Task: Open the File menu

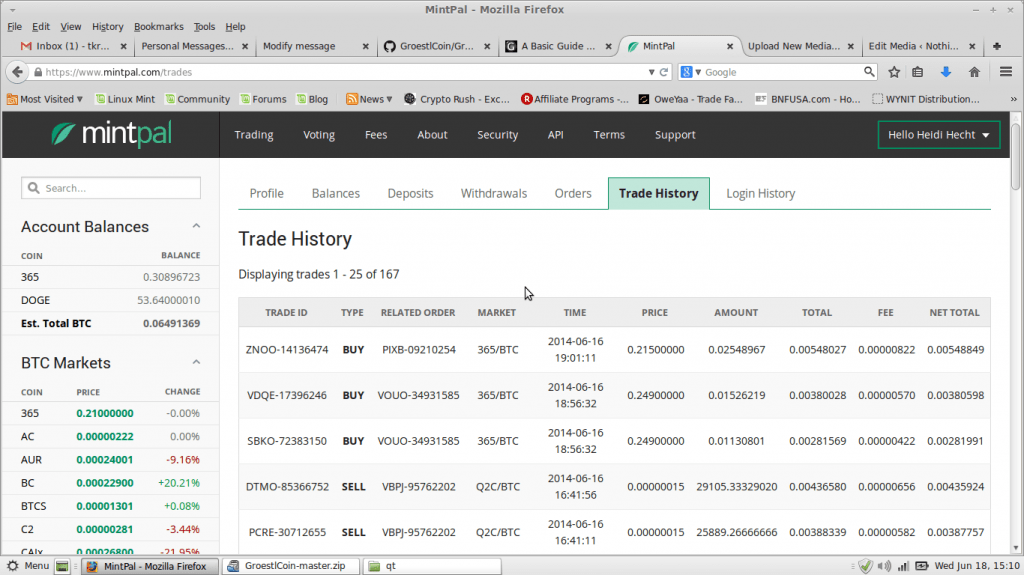Action: 14,27
